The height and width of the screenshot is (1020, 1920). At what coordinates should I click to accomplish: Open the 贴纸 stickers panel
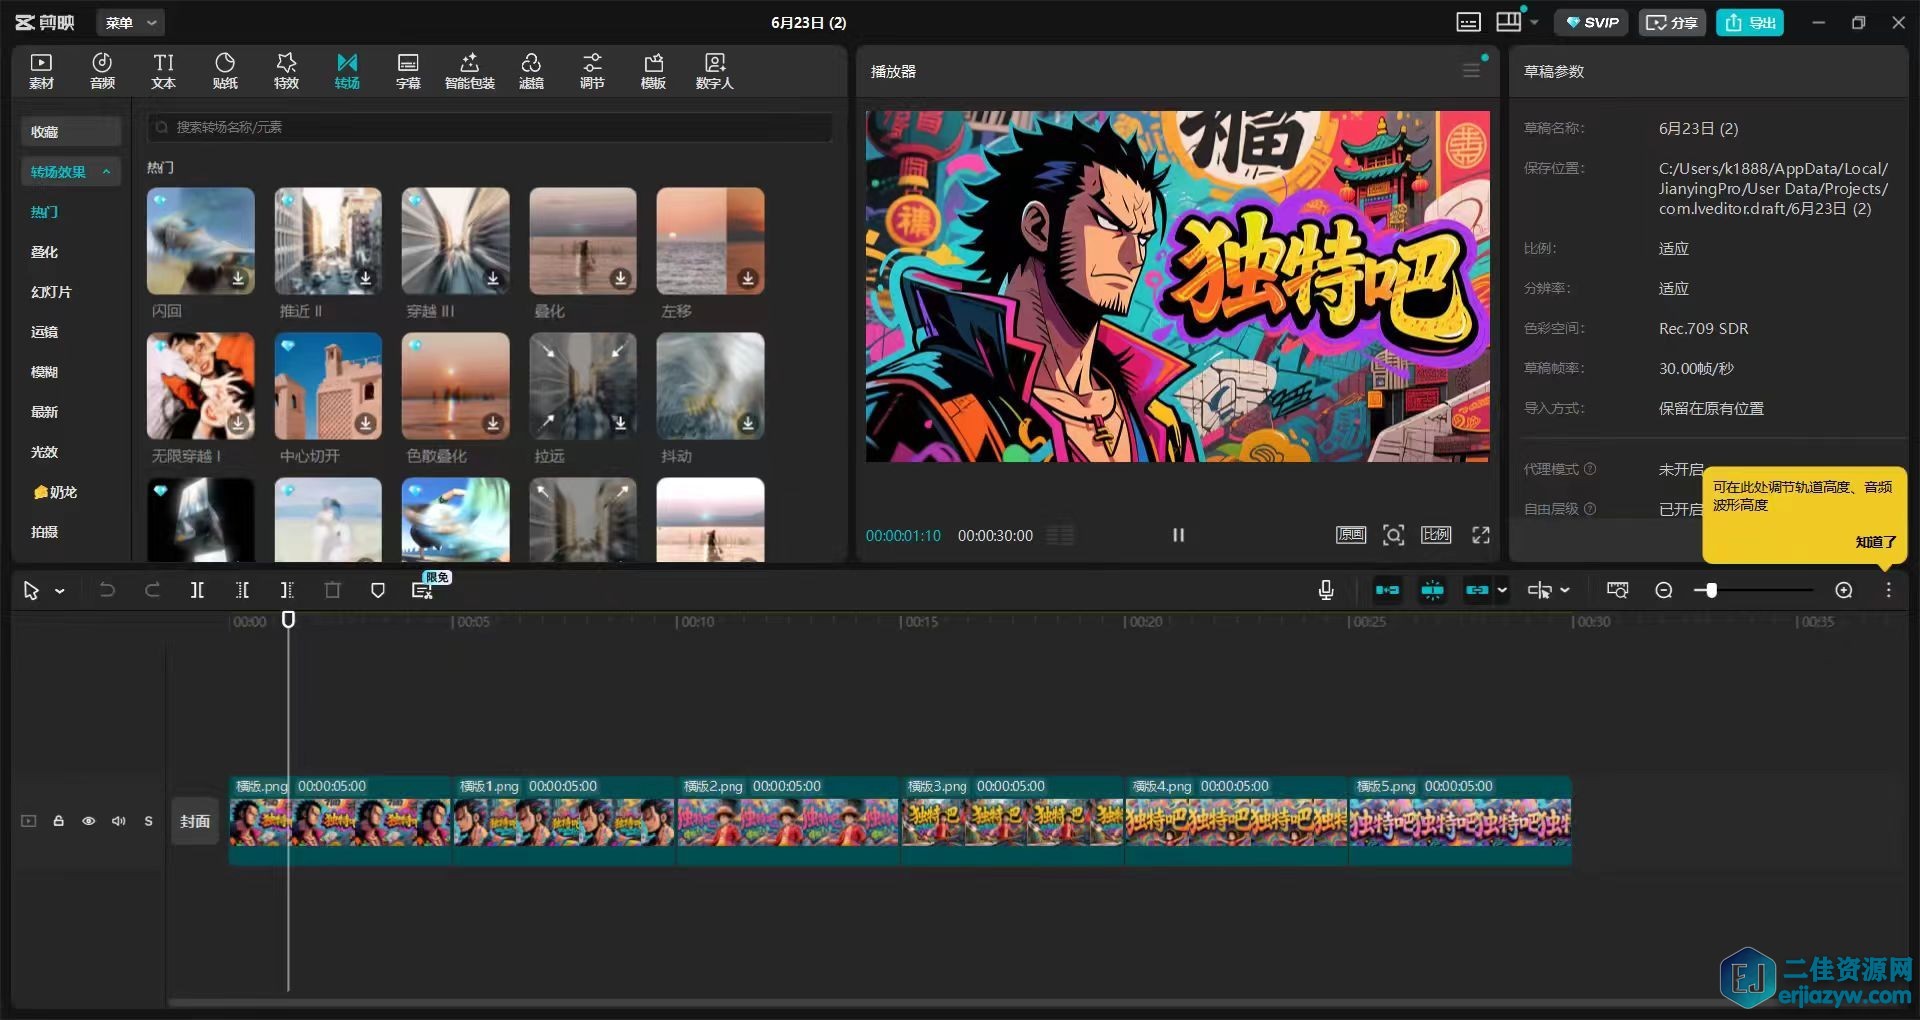point(225,71)
